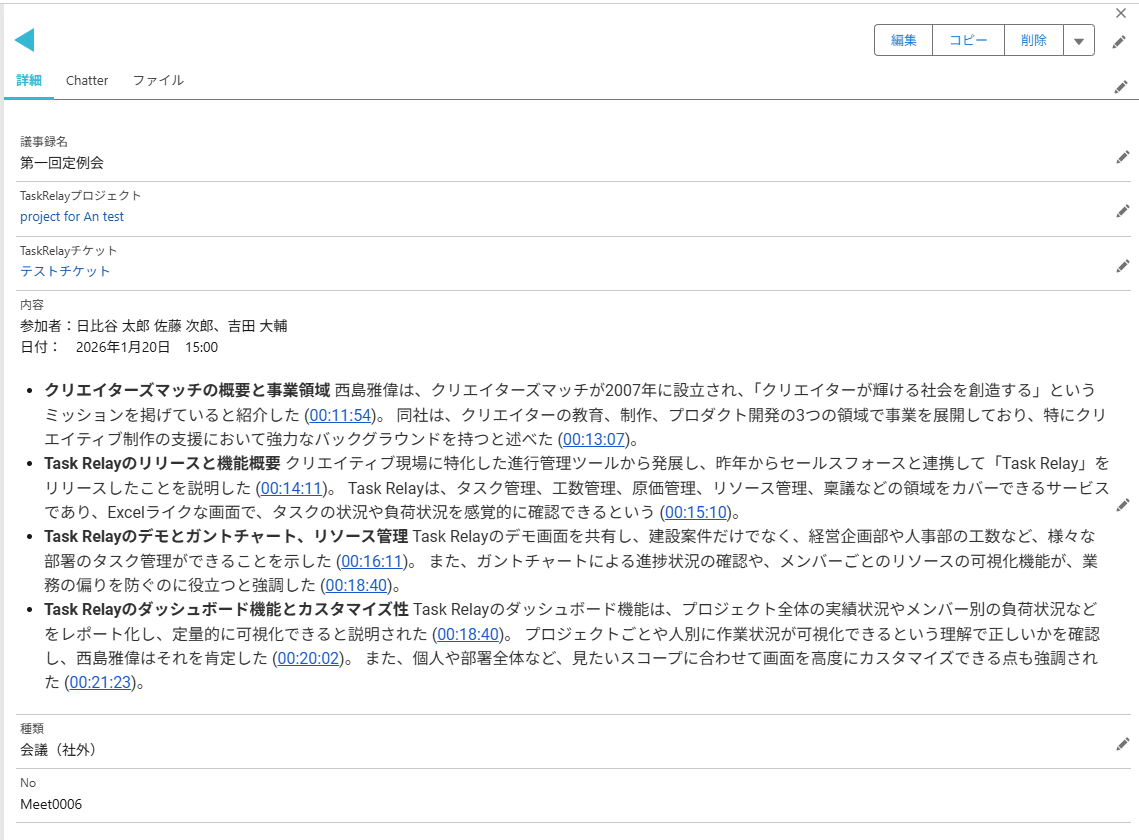1139x840 pixels.
Task: Jump to timestamp 00:16:11
Action: 372,561
